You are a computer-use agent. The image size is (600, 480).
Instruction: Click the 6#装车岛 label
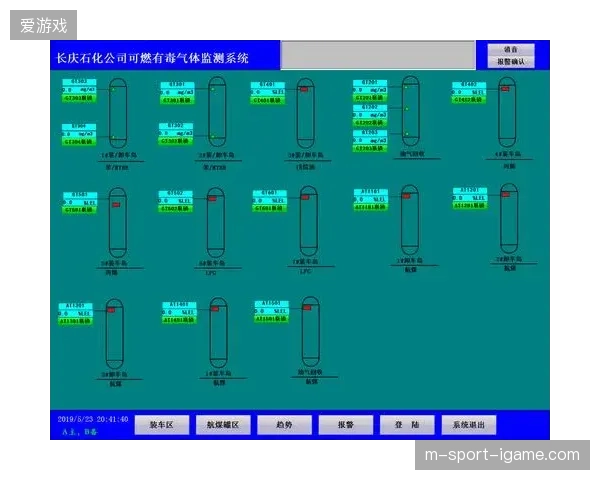tap(212, 263)
